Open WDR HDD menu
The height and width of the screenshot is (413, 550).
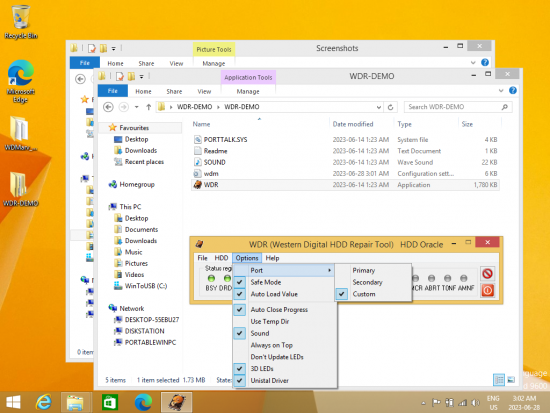221,258
